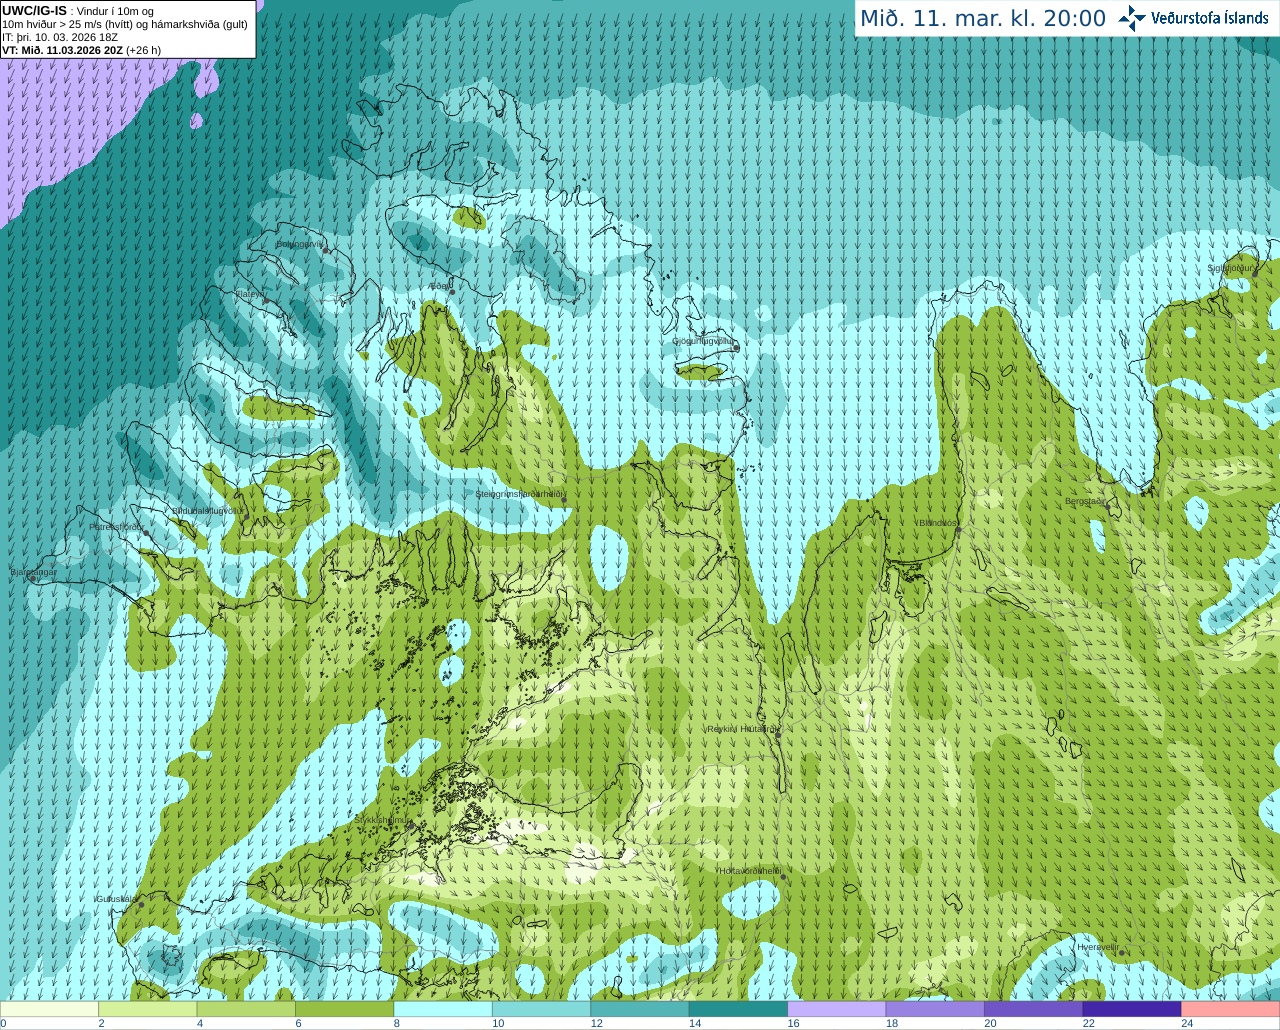This screenshot has width=1280, height=1030.
Task: Click the 20–22 m/s violet swatch
Action: click(1033, 1009)
